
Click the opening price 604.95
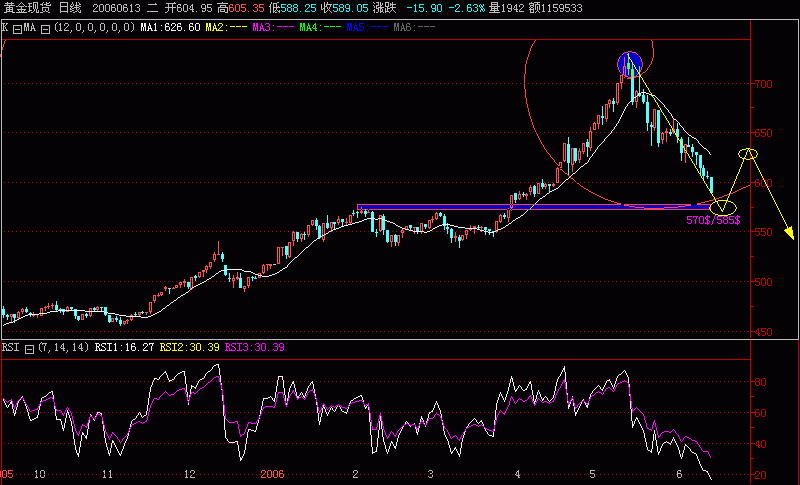click(x=194, y=8)
